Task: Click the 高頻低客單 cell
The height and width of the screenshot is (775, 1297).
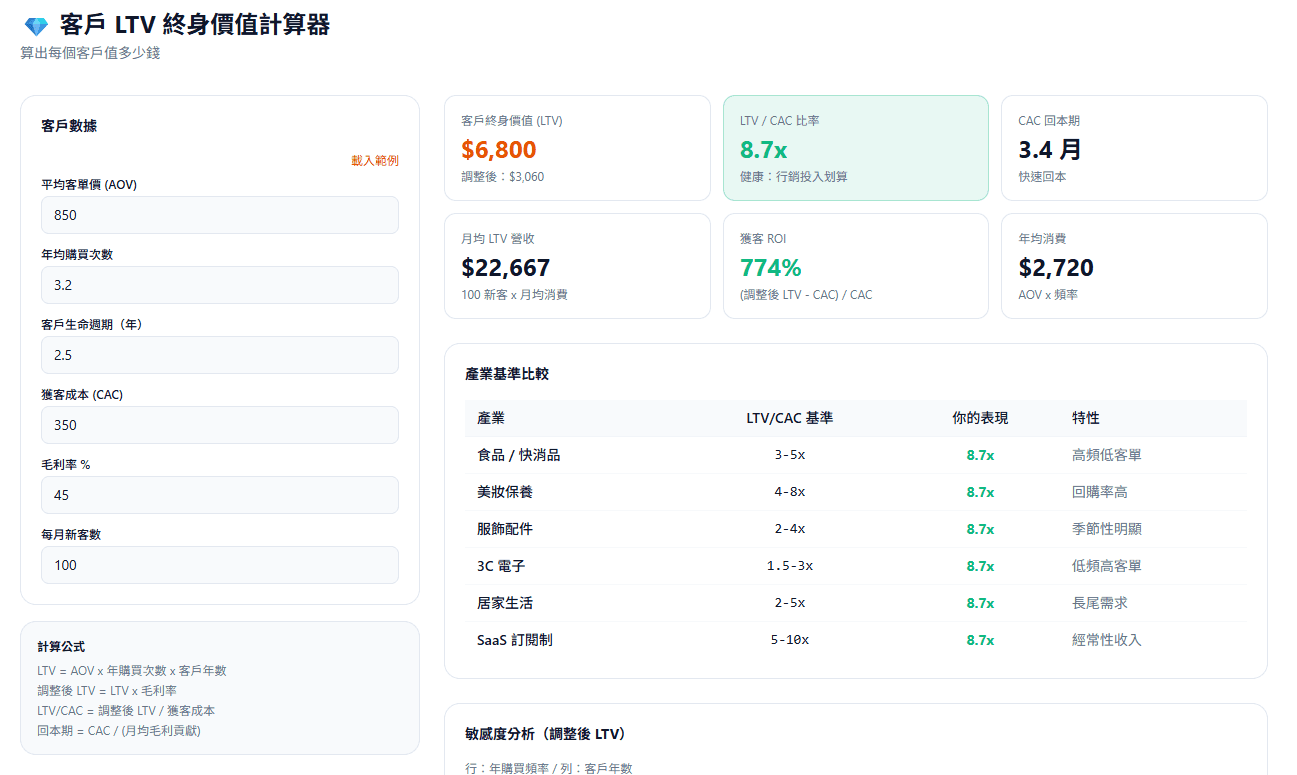Action: coord(1107,455)
